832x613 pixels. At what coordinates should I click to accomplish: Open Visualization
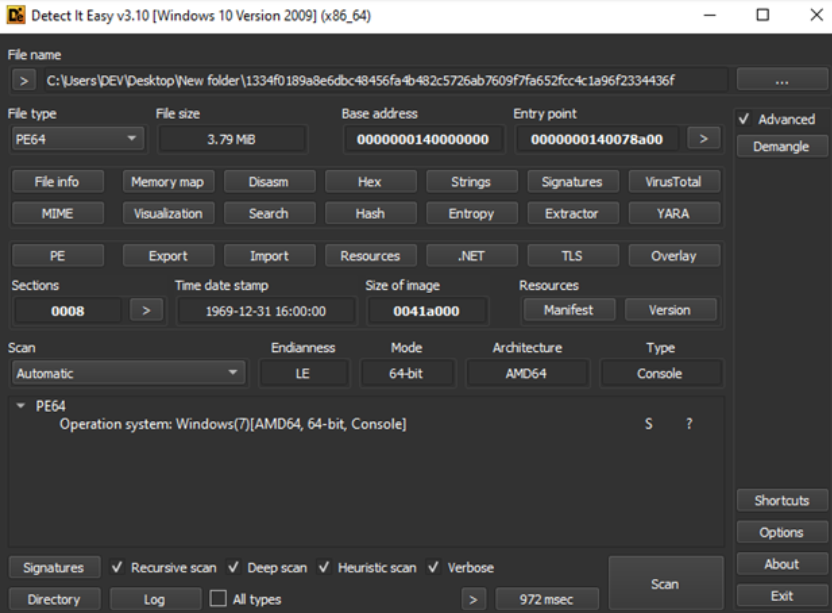168,213
